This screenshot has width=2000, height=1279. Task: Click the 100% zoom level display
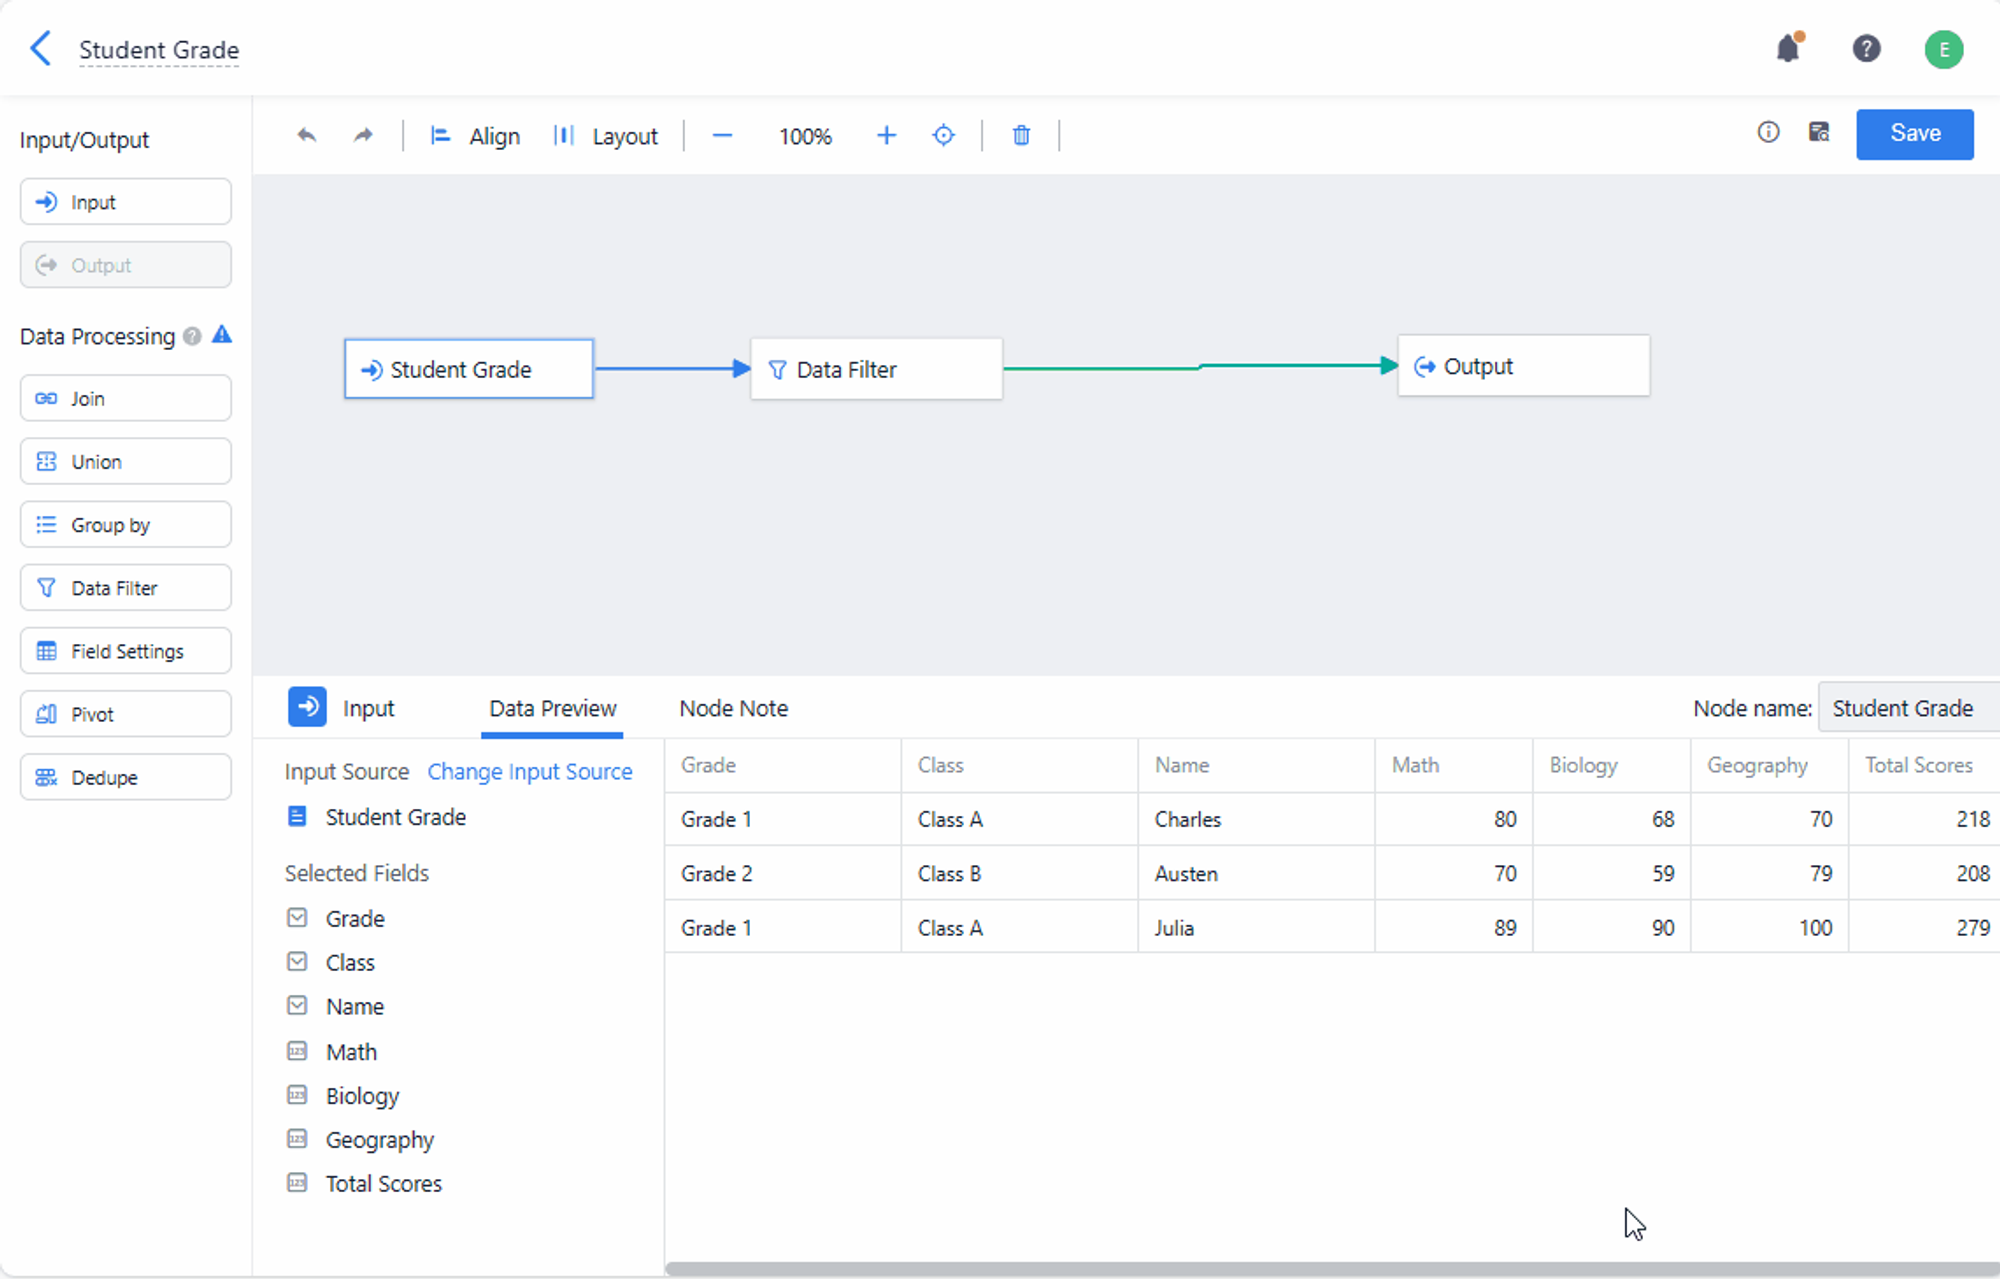[805, 136]
